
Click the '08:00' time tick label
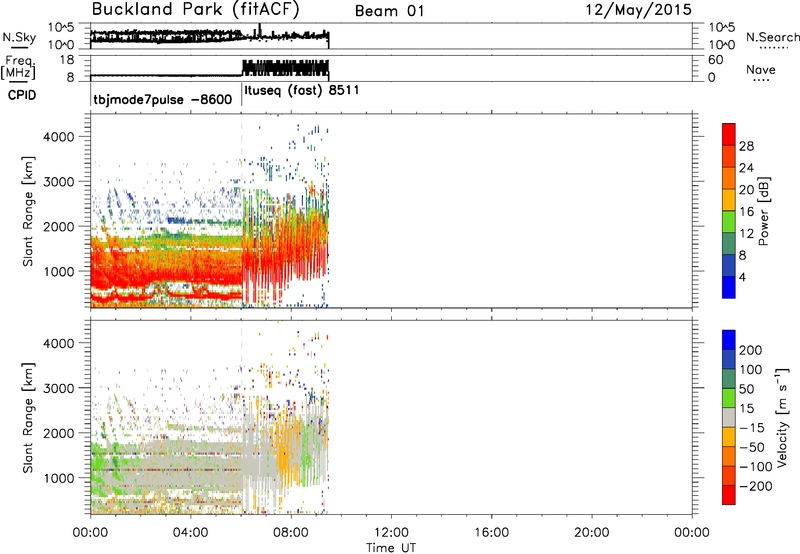(290, 533)
